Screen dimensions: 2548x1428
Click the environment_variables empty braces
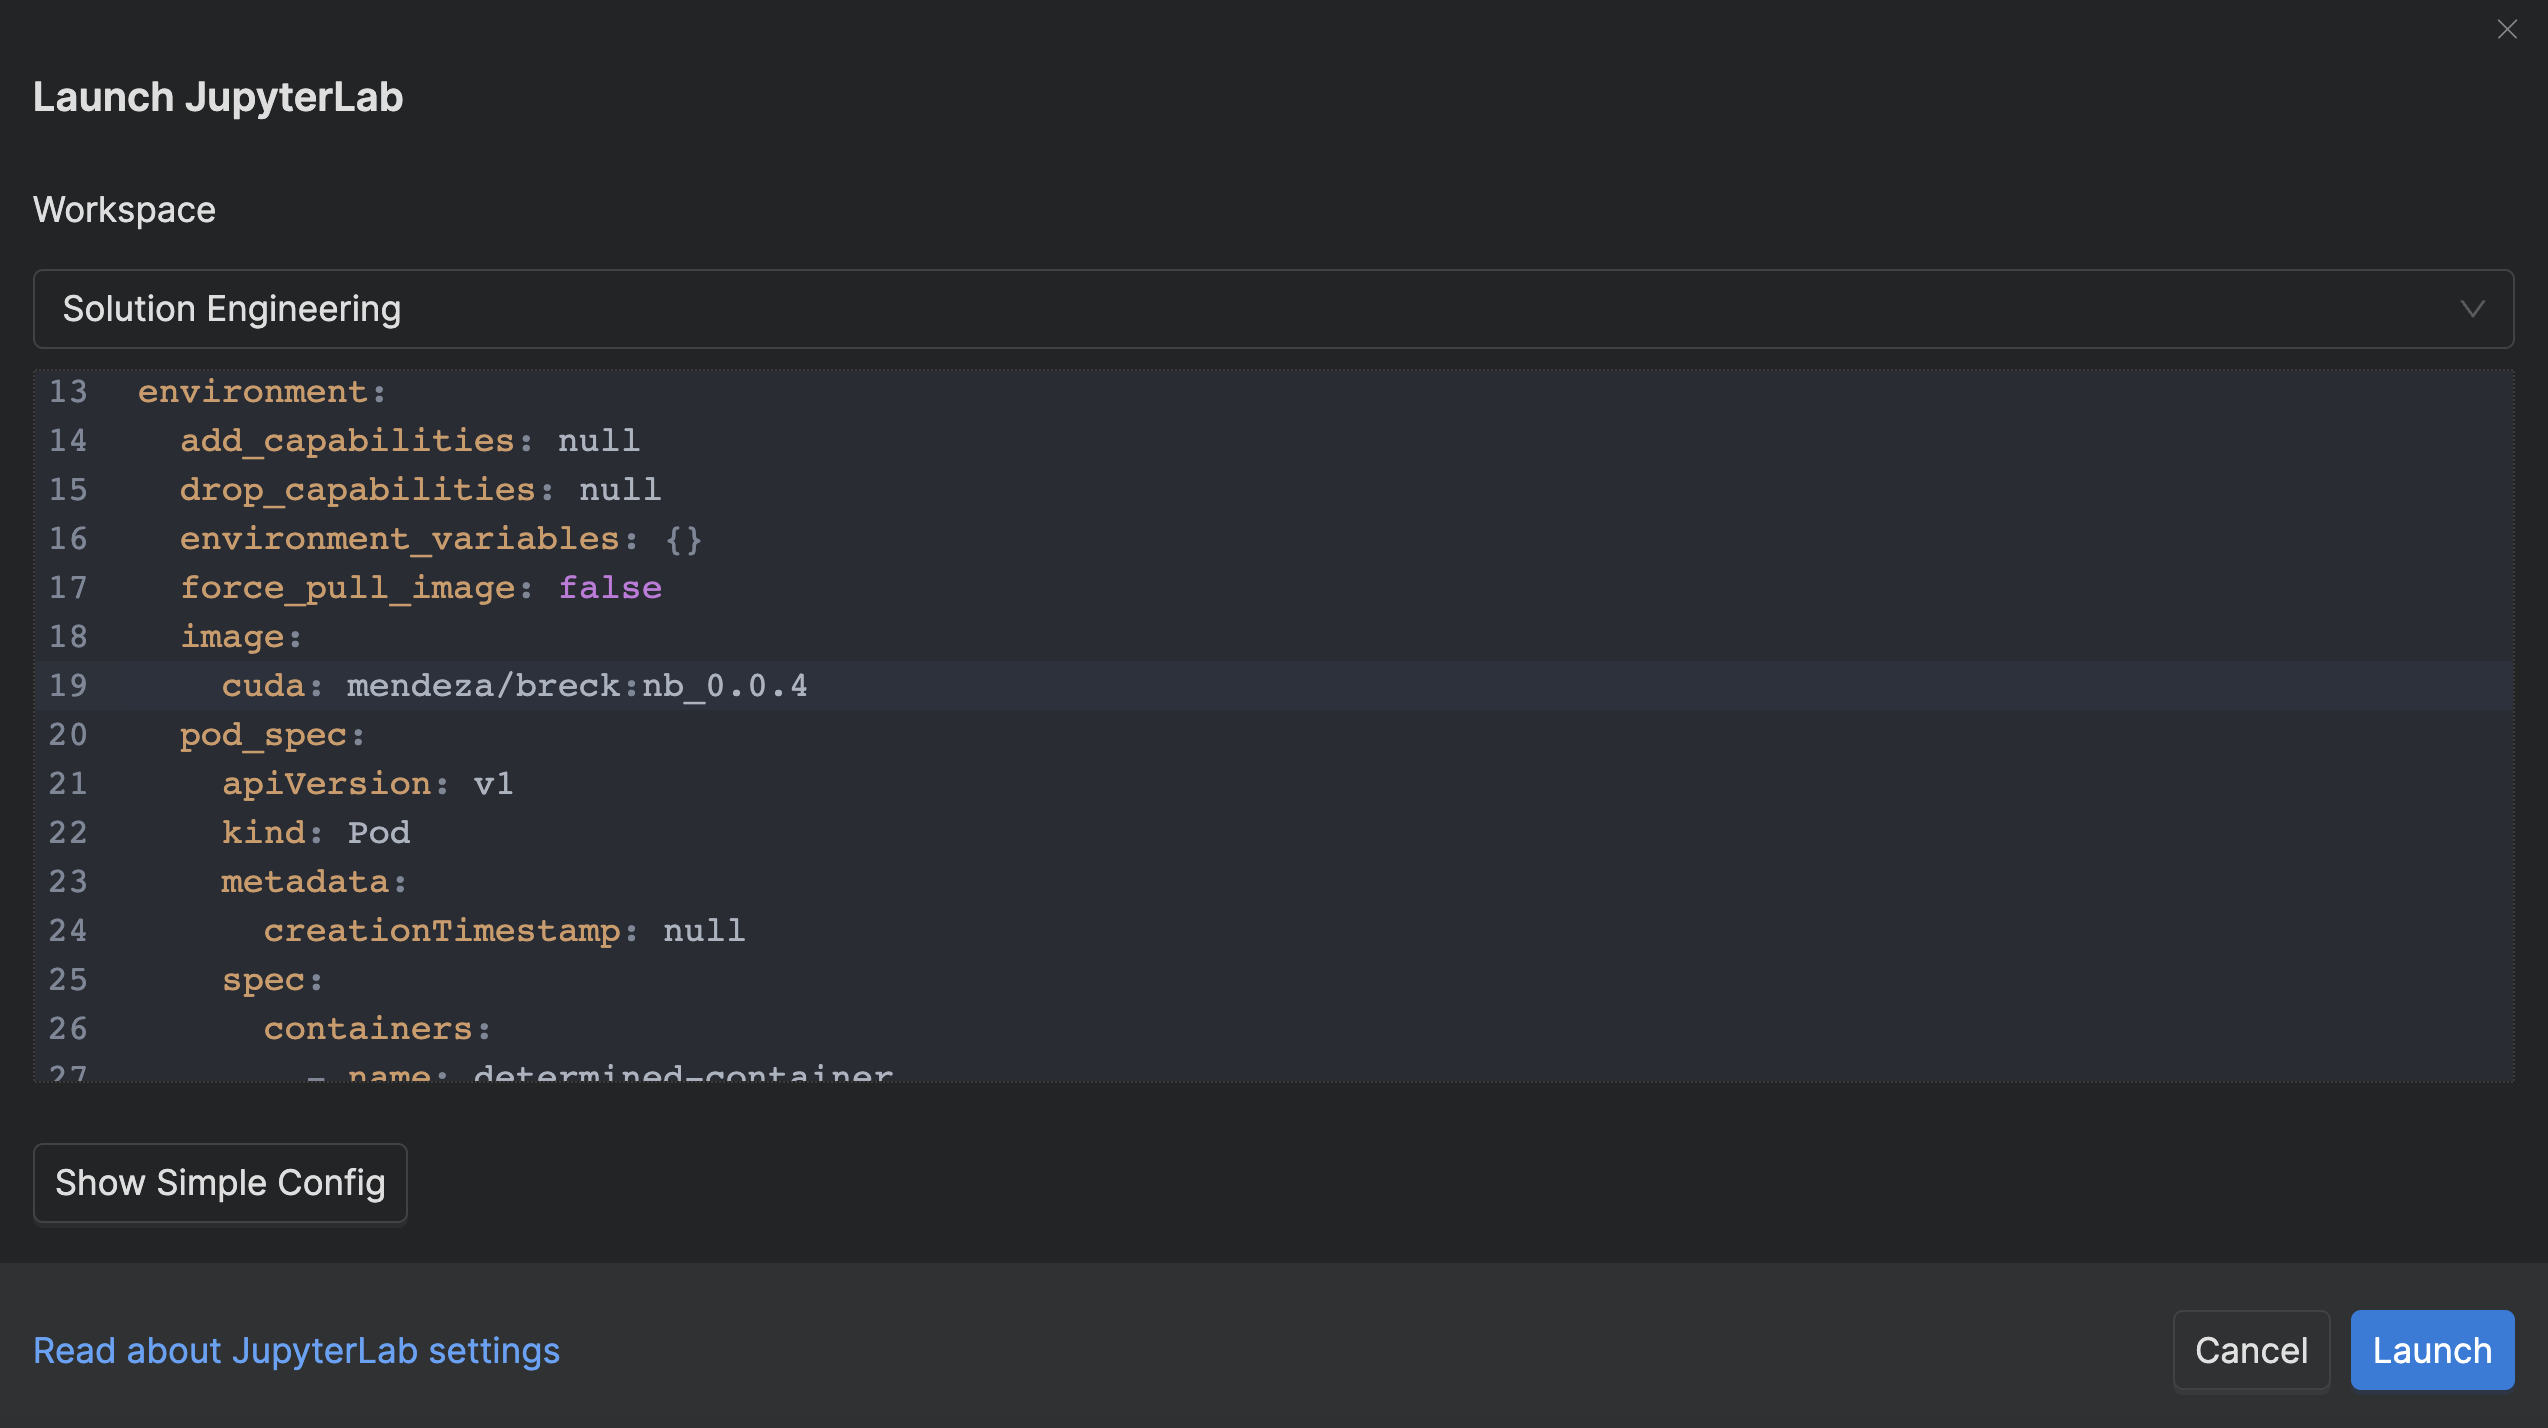click(x=684, y=539)
